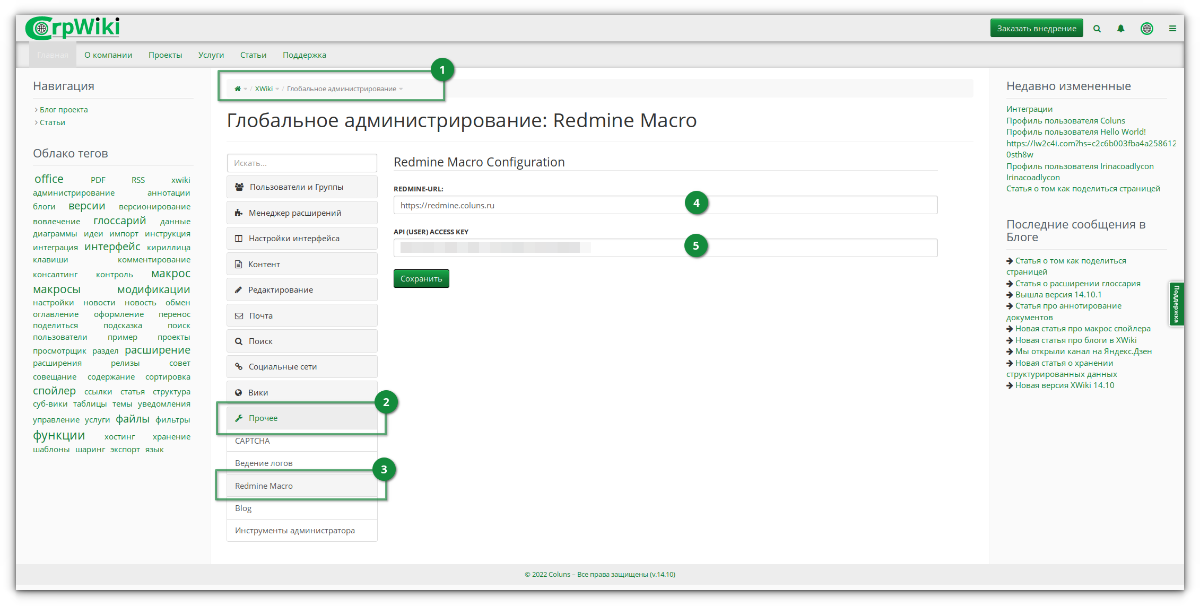
Task: Expand the Глобальное администрирование breadcrumb dropdown
Action: (401, 89)
